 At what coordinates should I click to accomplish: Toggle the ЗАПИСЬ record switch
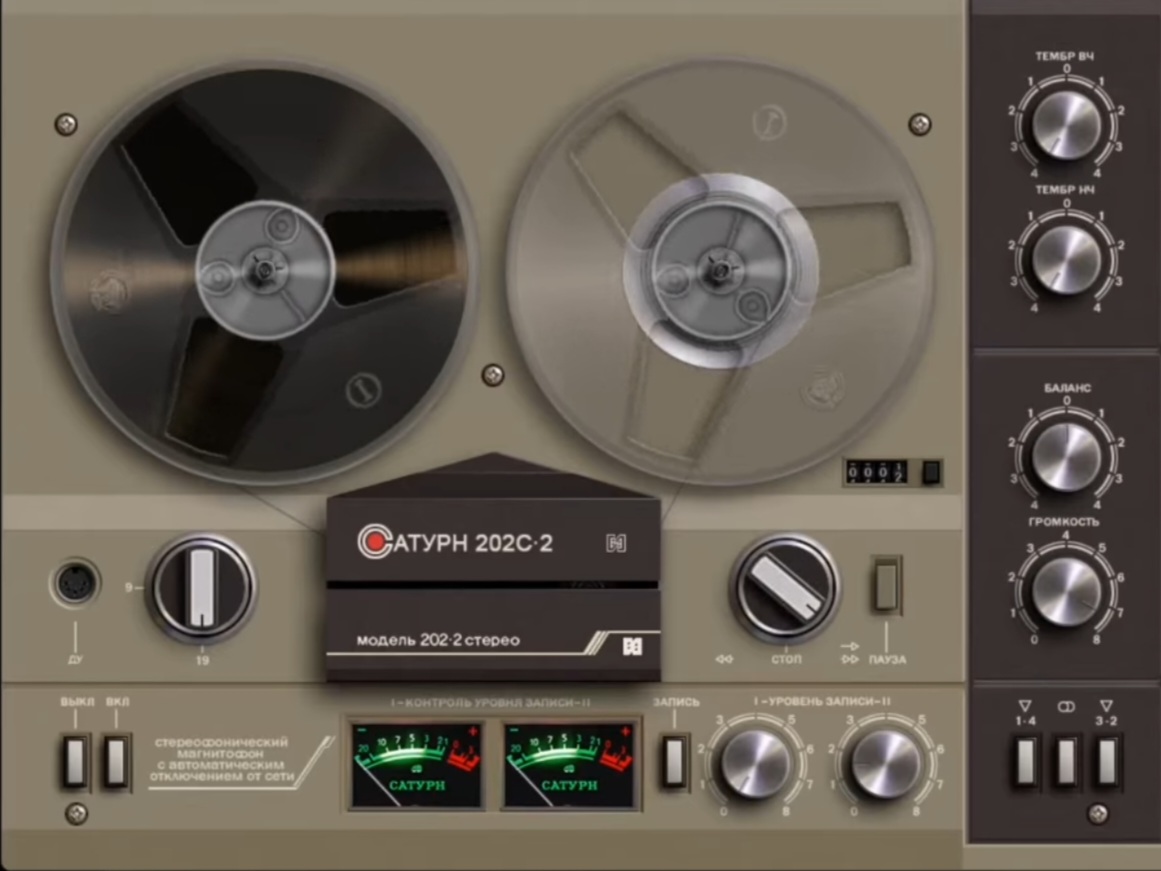[x=675, y=762]
